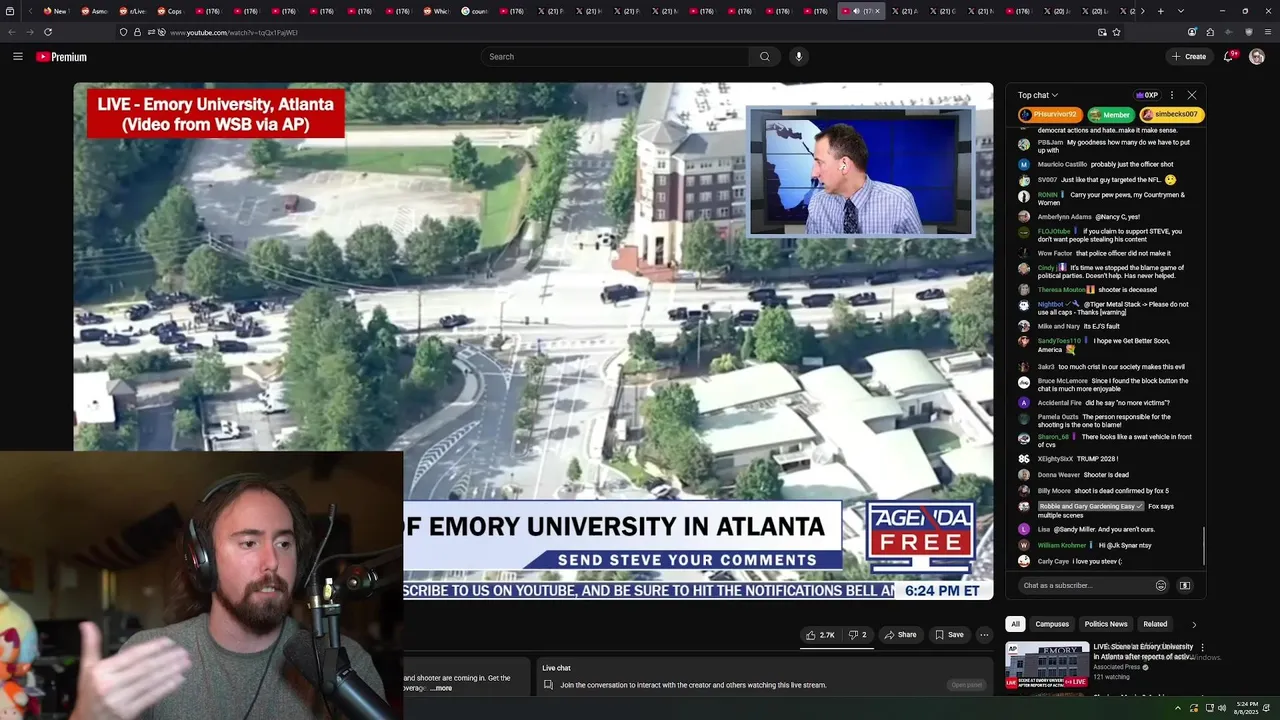
Task: Reload the page in browser toolbar
Action: tap(47, 32)
